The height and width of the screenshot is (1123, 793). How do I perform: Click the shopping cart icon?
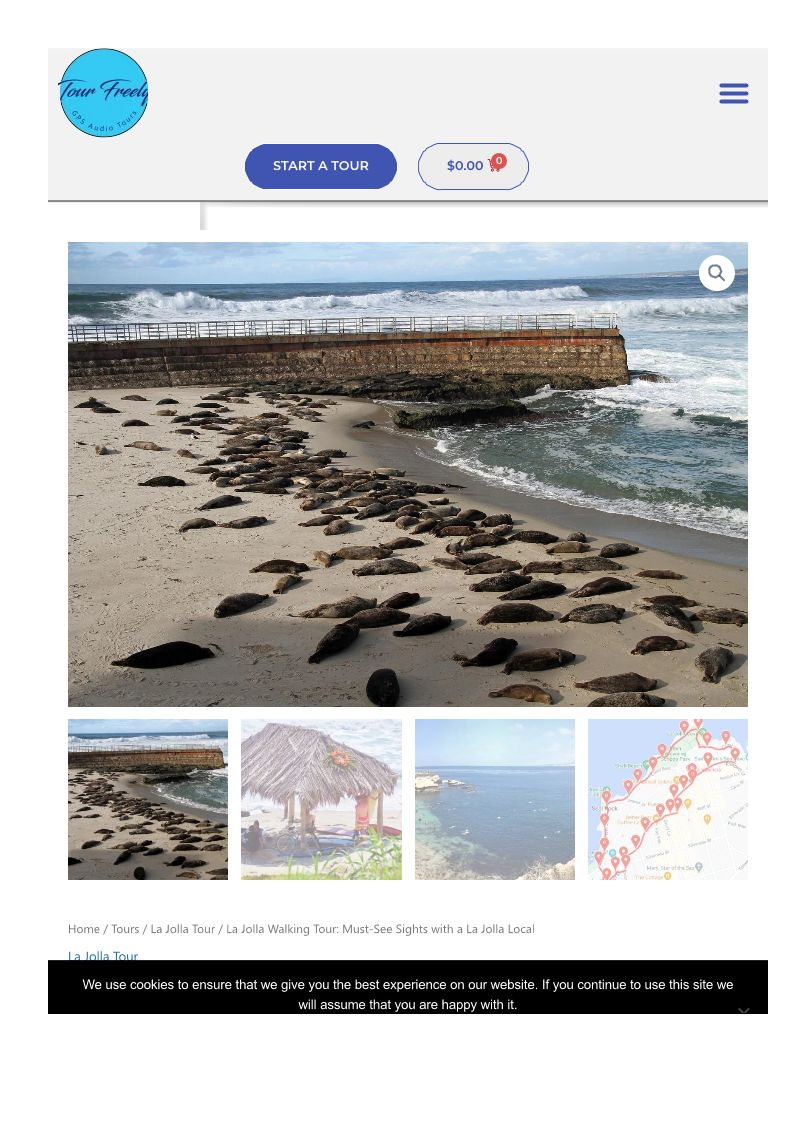(x=494, y=165)
